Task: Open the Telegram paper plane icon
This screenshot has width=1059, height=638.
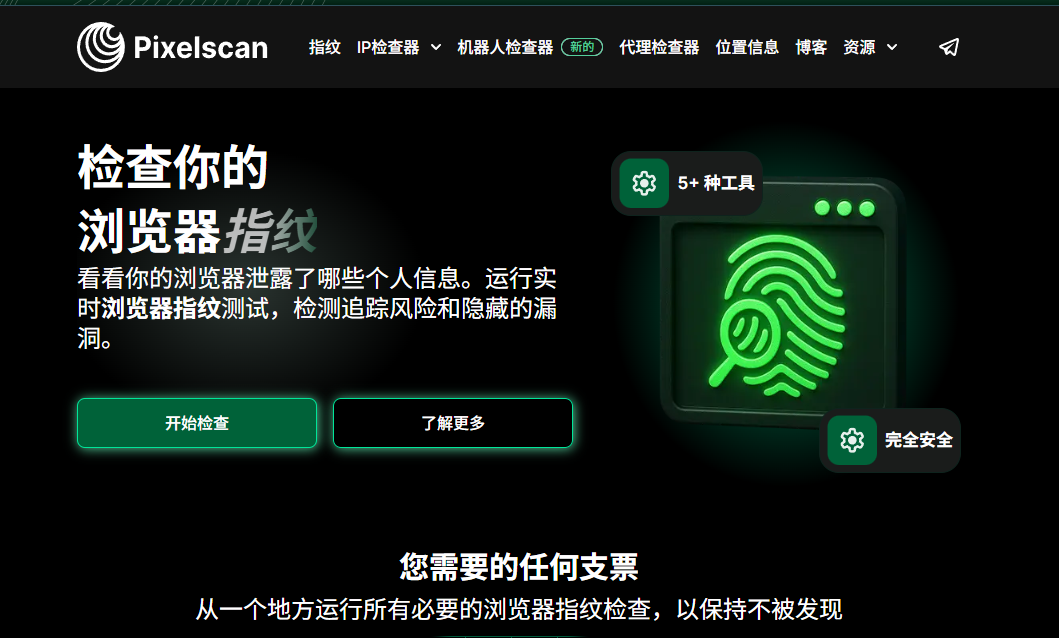Action: [x=949, y=47]
